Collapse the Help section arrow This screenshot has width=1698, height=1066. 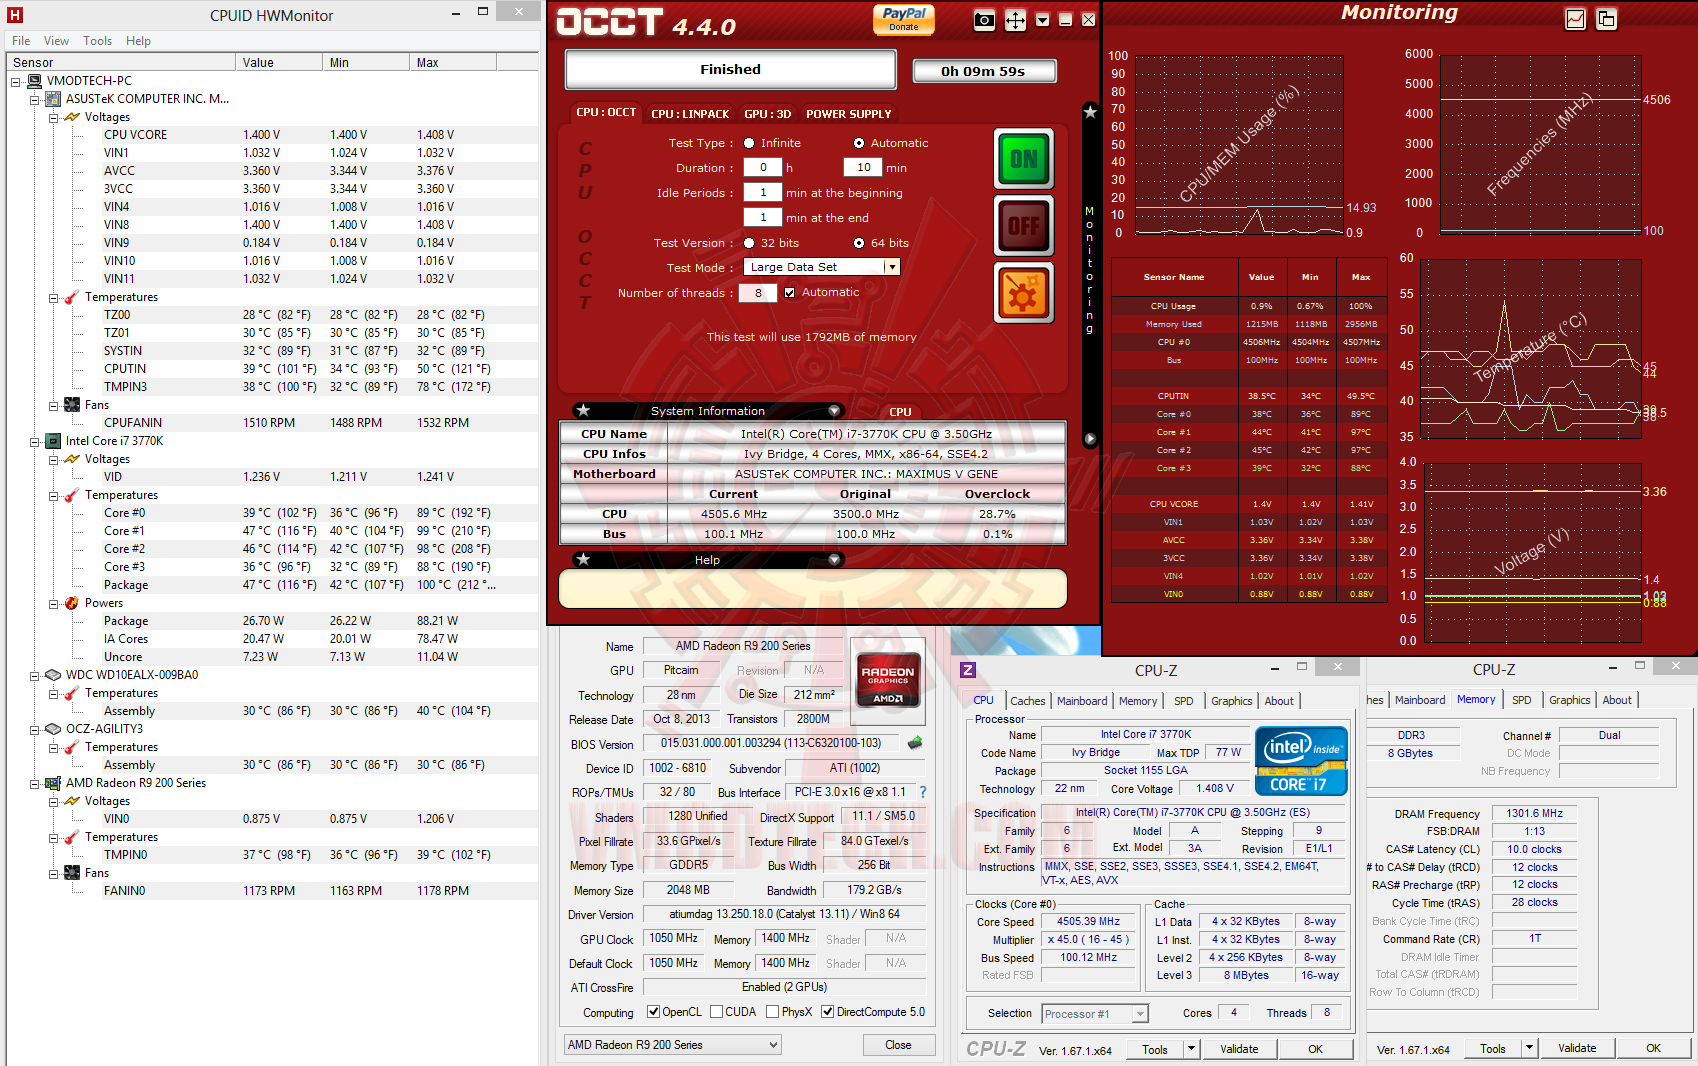pyautogui.click(x=834, y=560)
